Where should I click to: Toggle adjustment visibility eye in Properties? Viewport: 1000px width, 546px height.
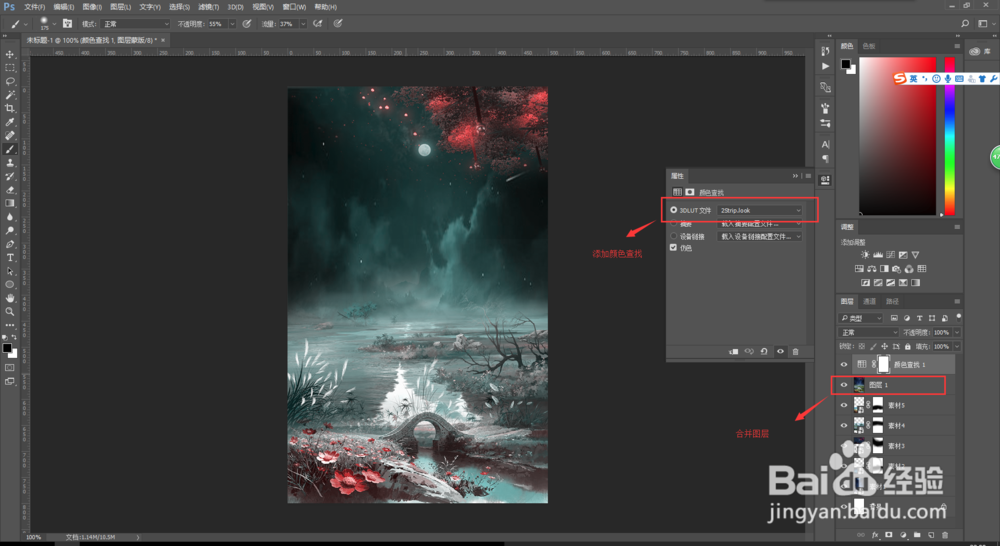click(x=780, y=351)
